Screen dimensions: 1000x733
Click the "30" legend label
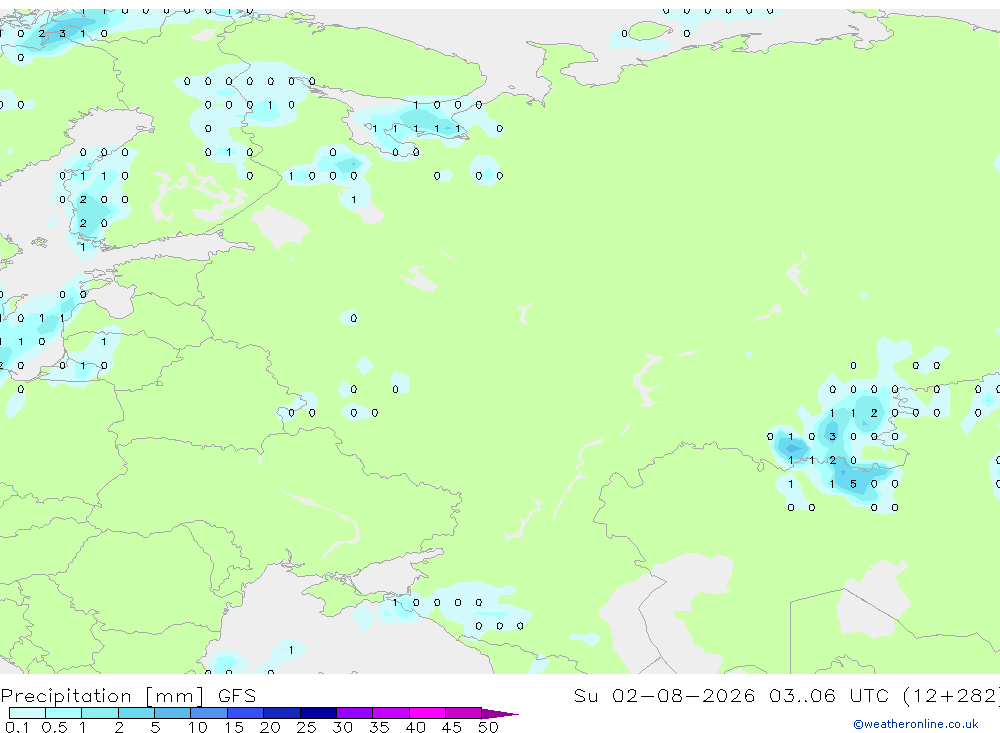tap(343, 727)
